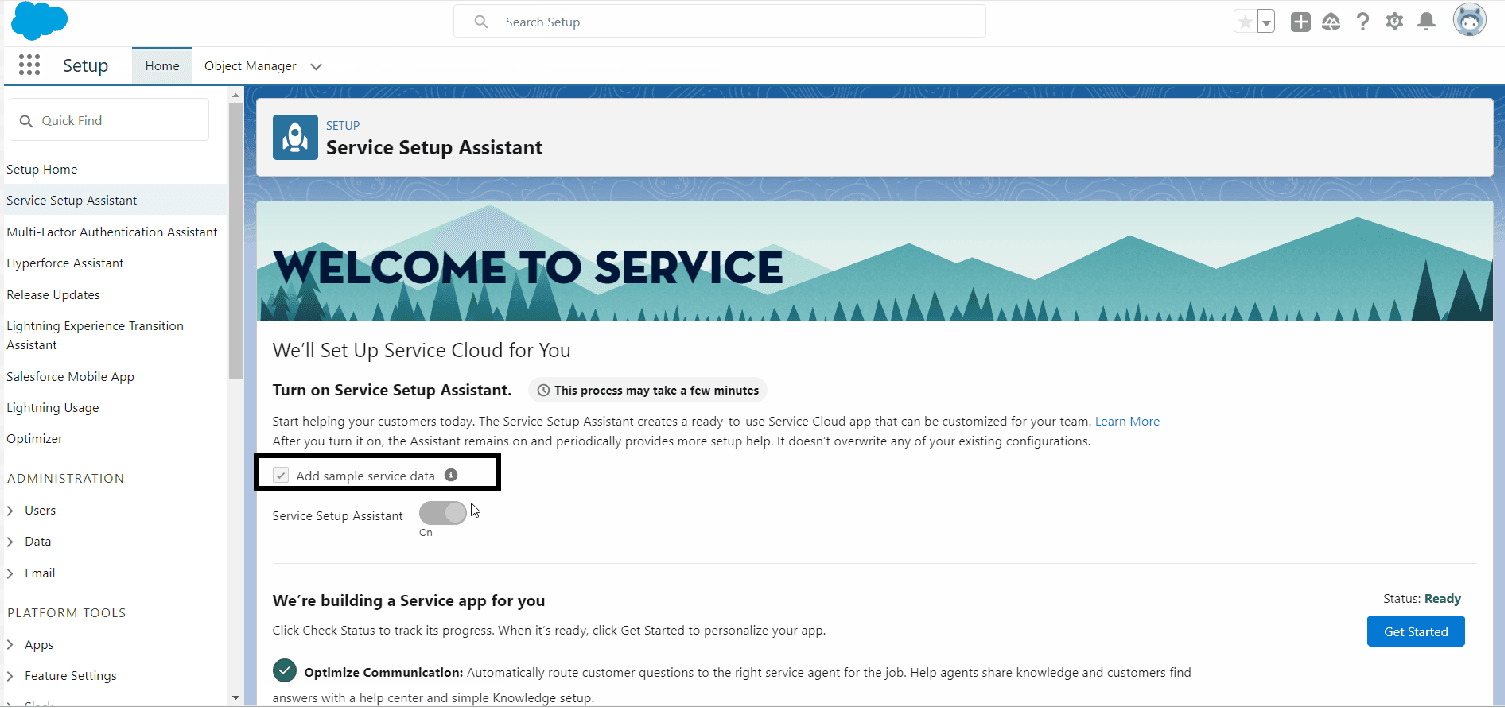Open the user avatar profile menu
This screenshot has width=1505, height=708.
coord(1470,21)
